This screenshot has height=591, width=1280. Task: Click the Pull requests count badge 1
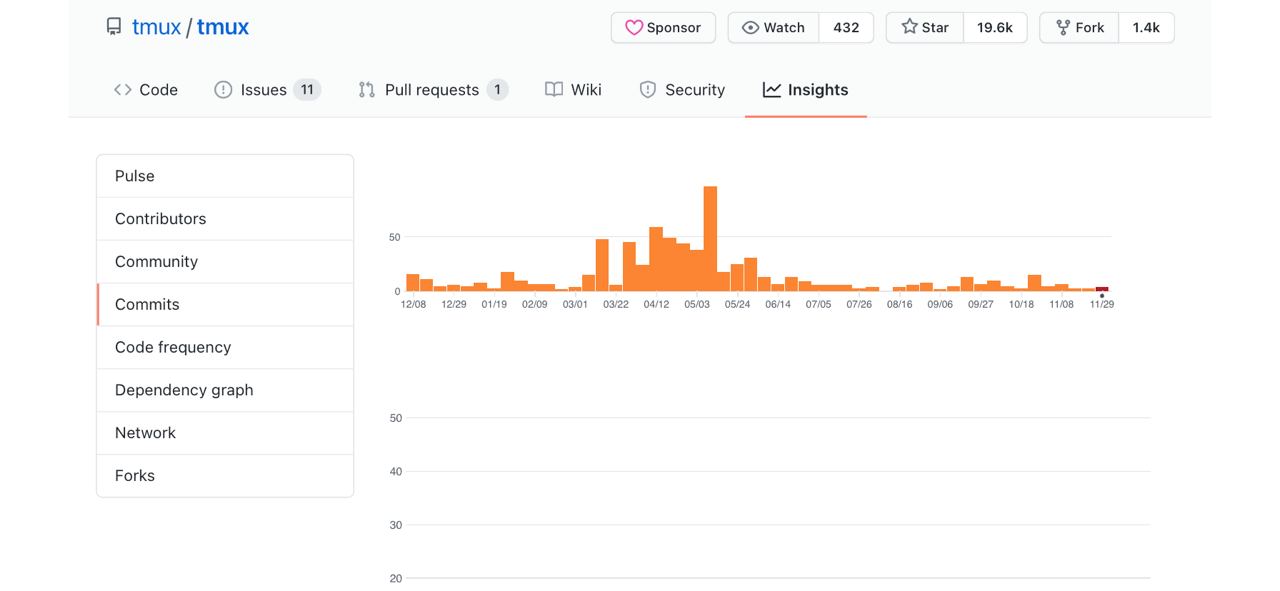[x=498, y=90]
